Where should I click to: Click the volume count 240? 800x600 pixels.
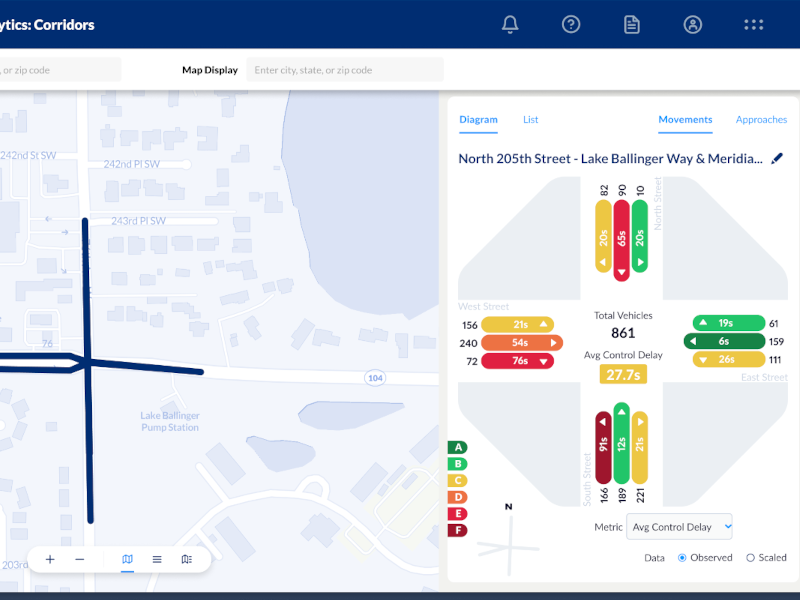pyautogui.click(x=468, y=343)
